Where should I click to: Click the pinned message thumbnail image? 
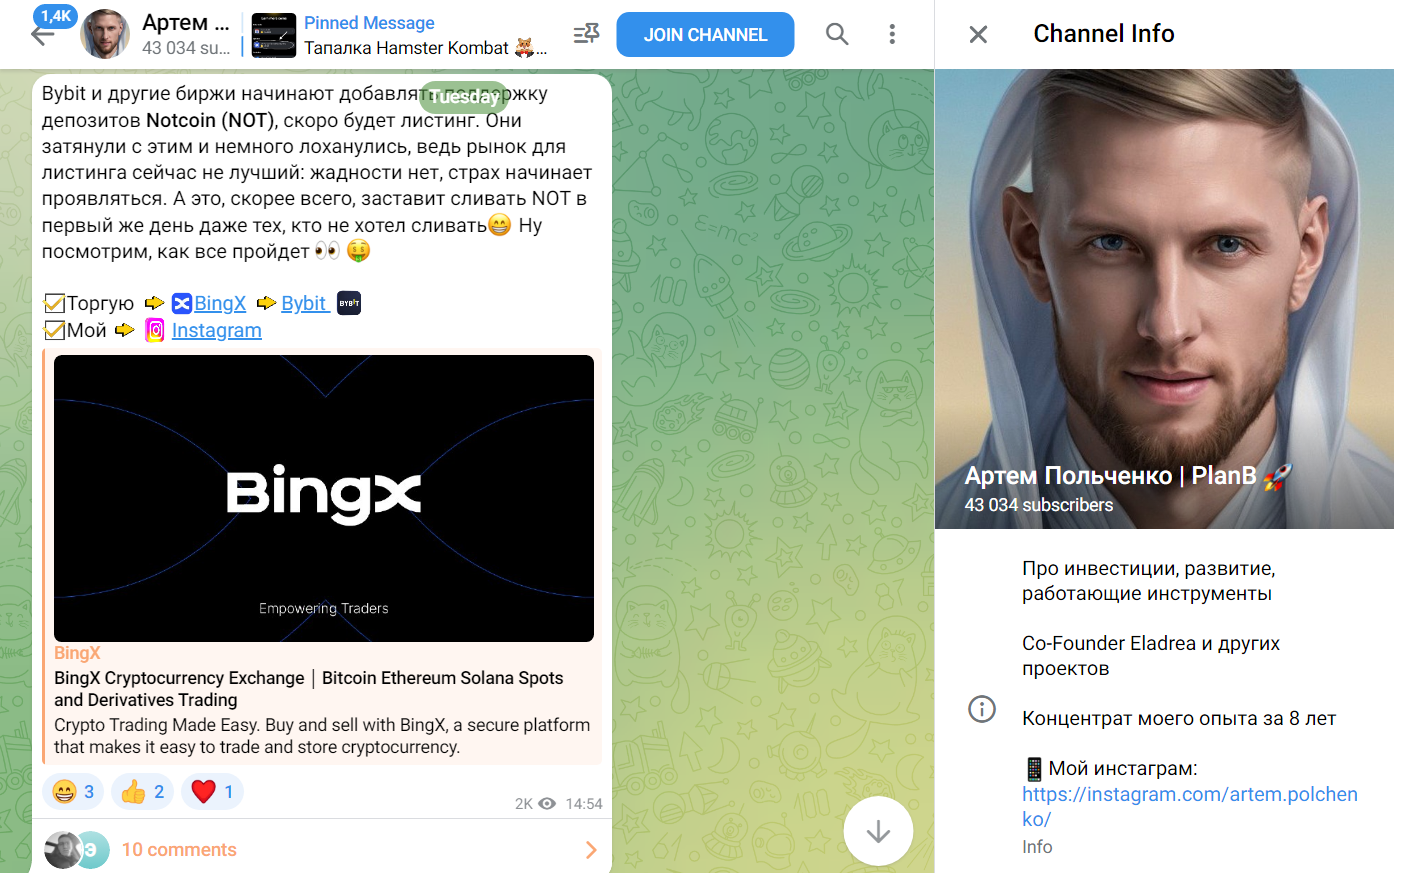pyautogui.click(x=273, y=35)
